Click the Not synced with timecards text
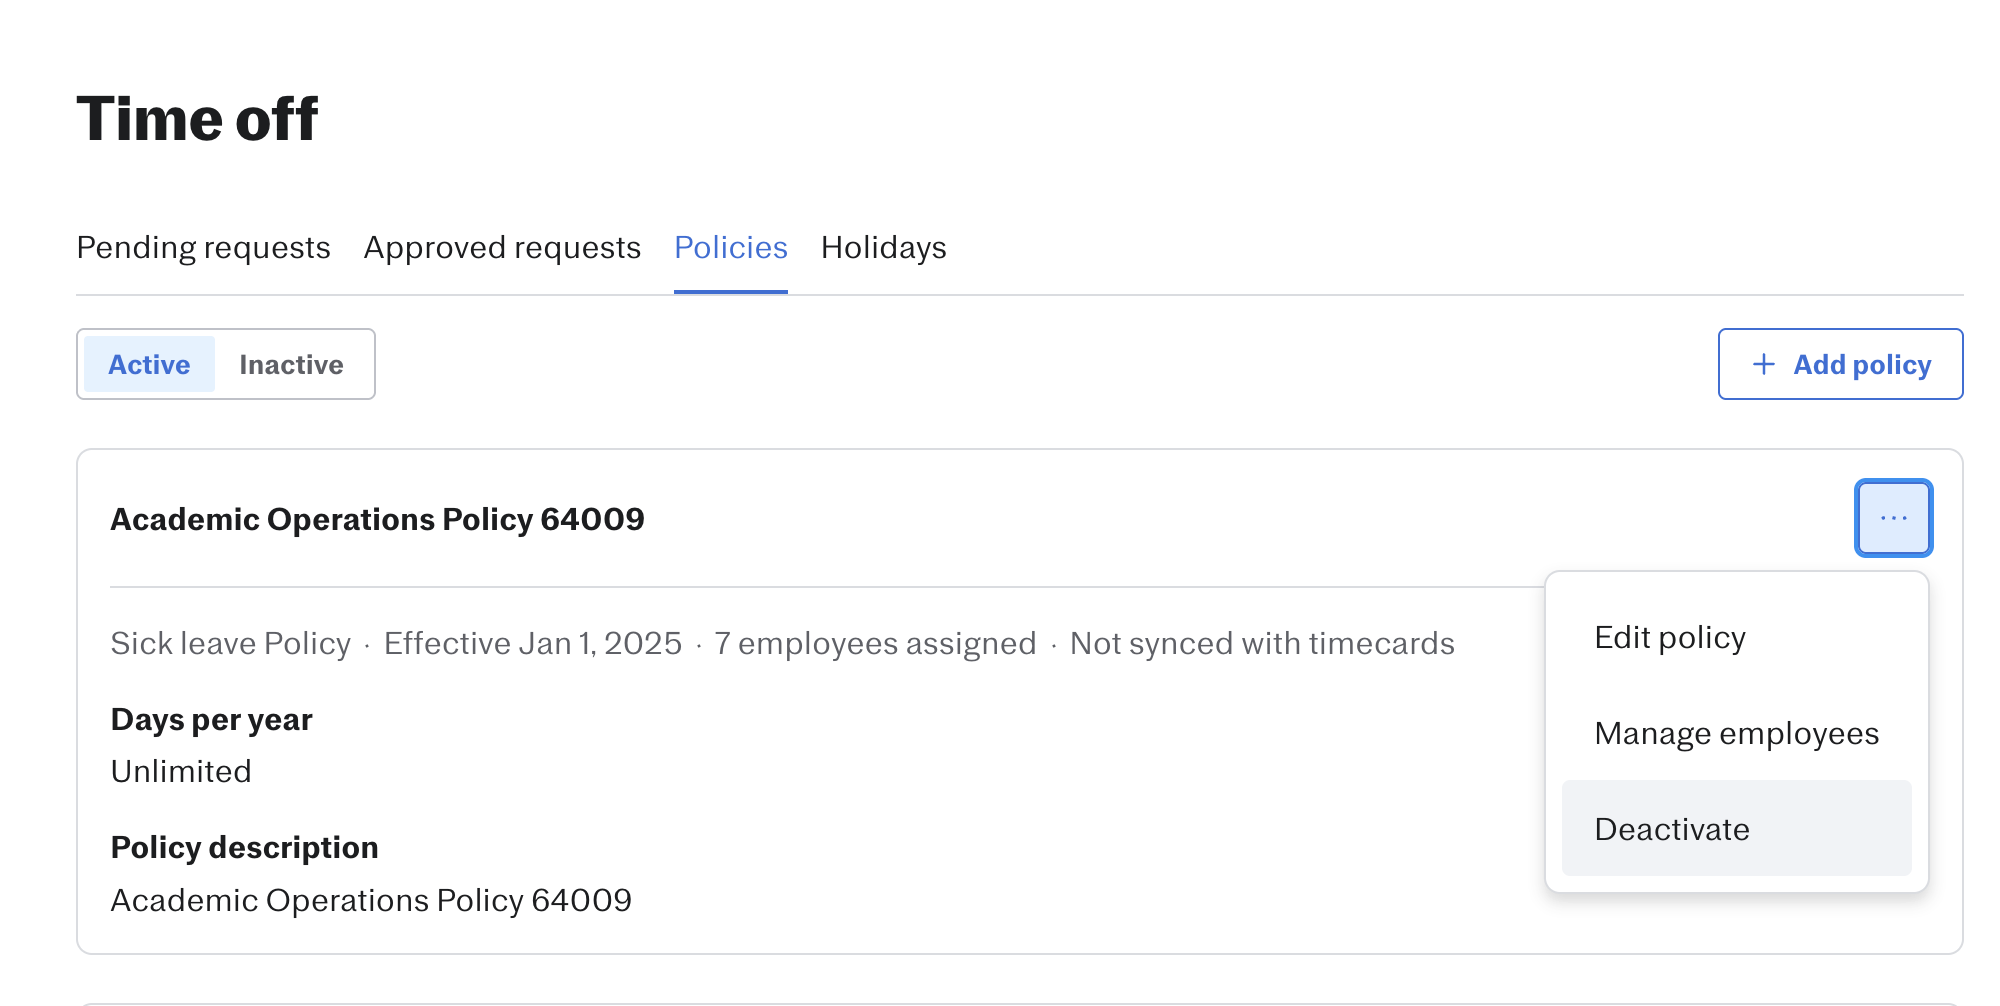The height and width of the screenshot is (1006, 2000). (1262, 643)
